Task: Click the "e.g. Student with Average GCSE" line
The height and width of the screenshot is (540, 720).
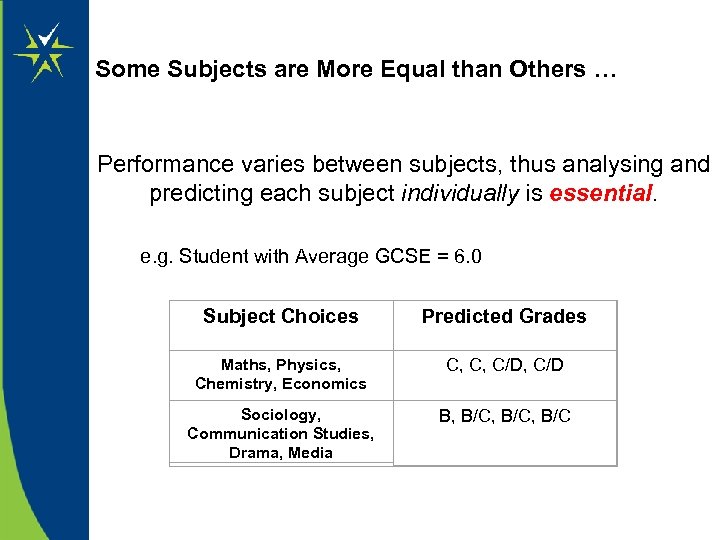Action: [x=280, y=257]
